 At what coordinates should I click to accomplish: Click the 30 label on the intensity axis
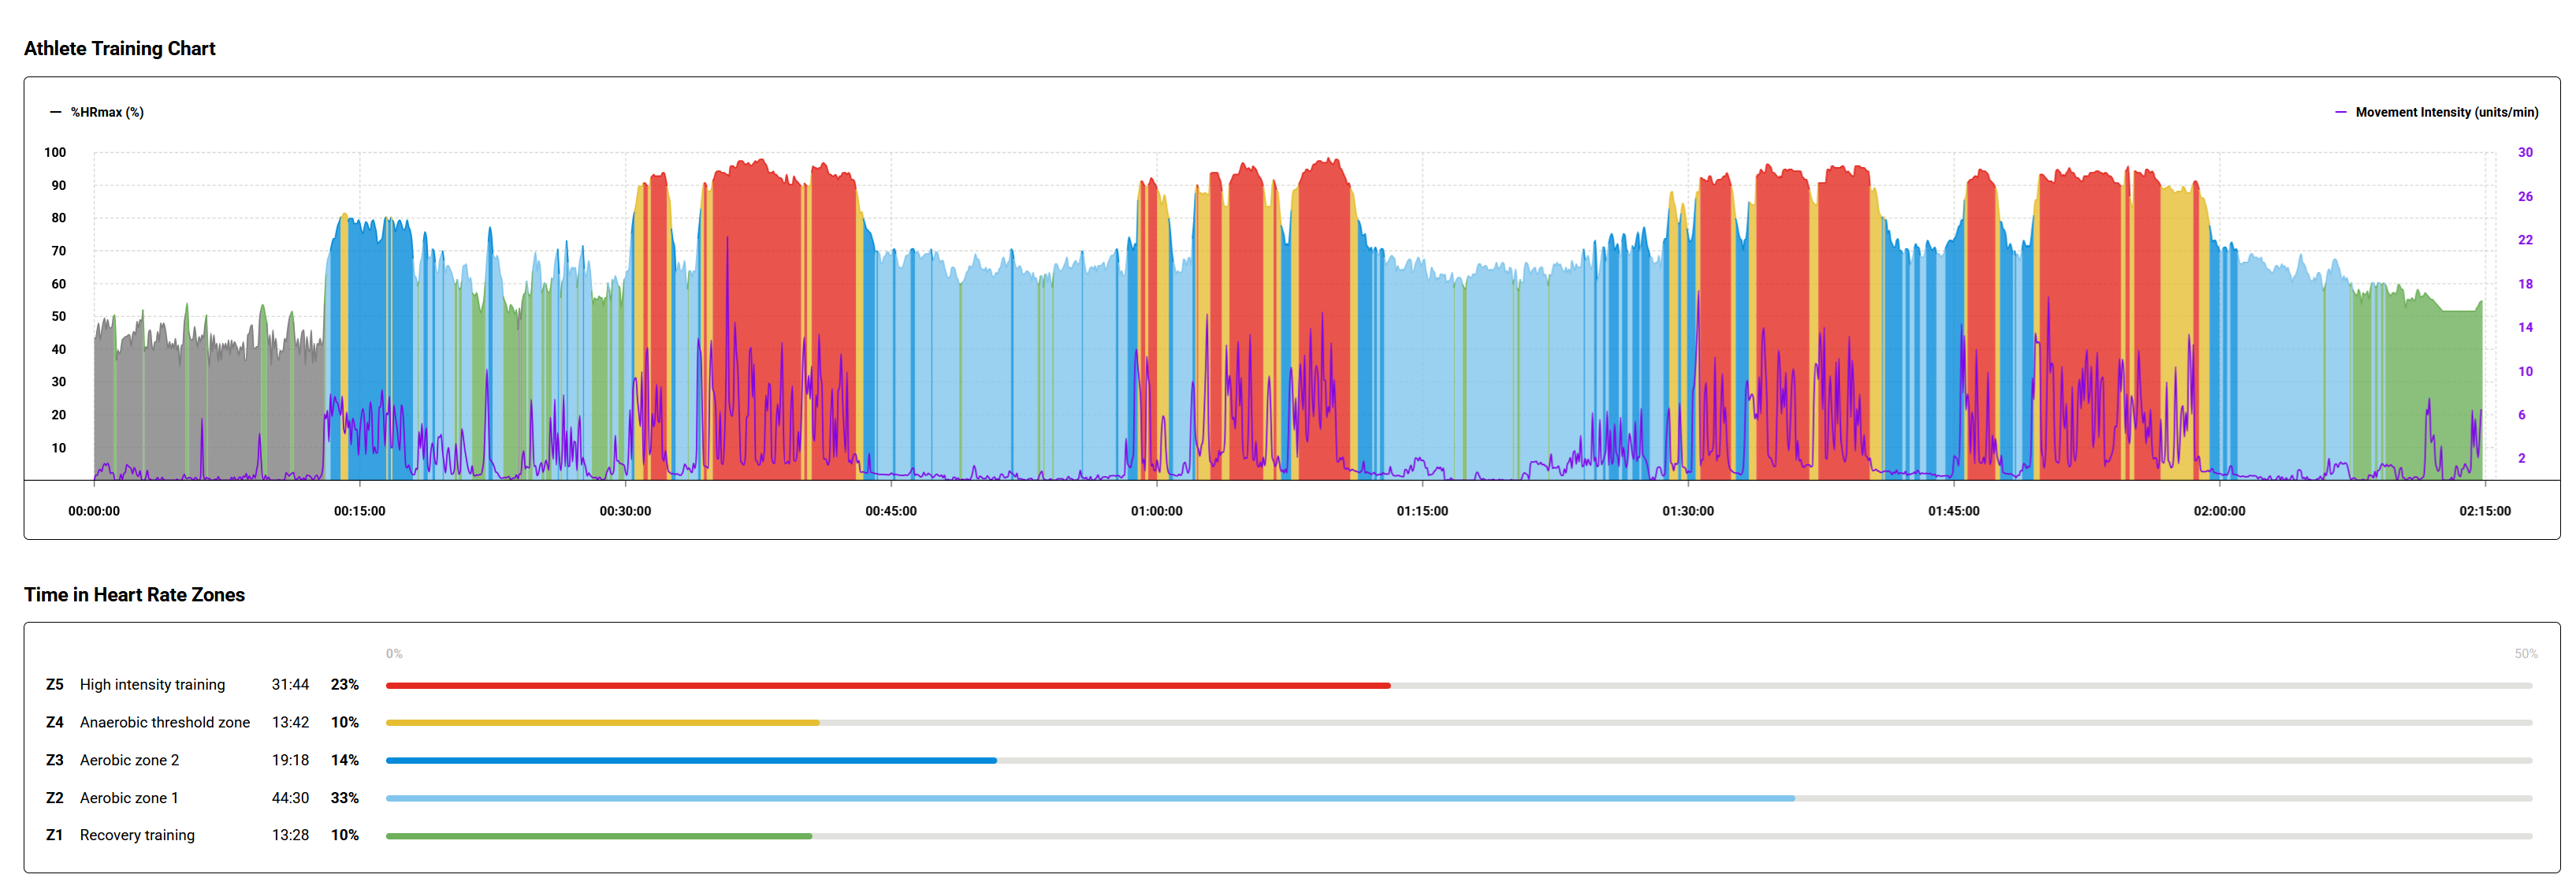(2525, 153)
